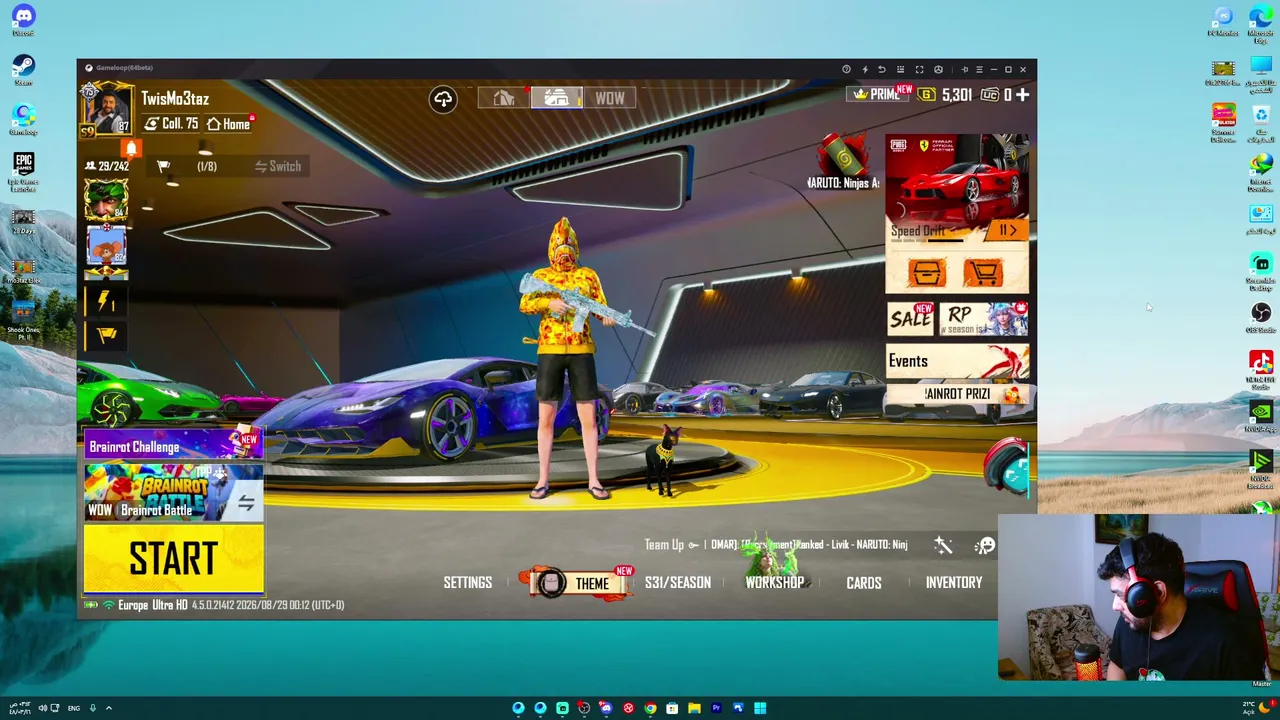
Task: Open the Gameloop hamburger menu
Action: [x=979, y=69]
